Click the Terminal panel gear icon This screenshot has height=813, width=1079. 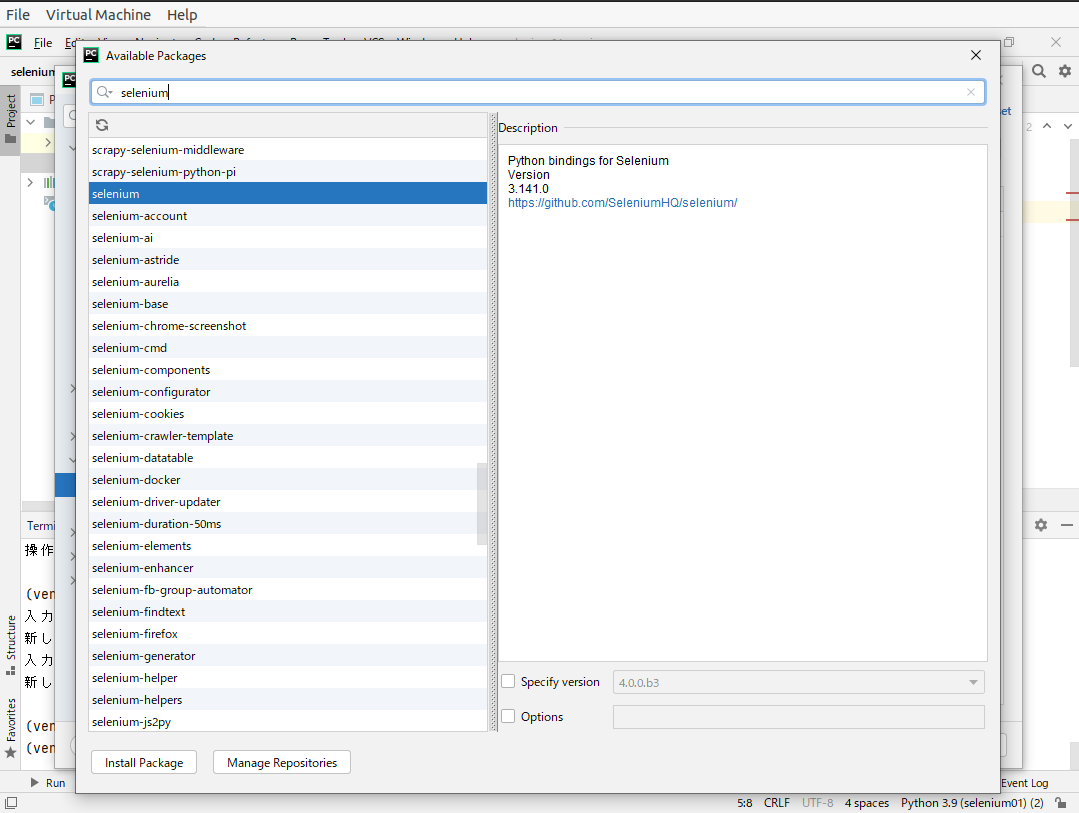point(1041,525)
